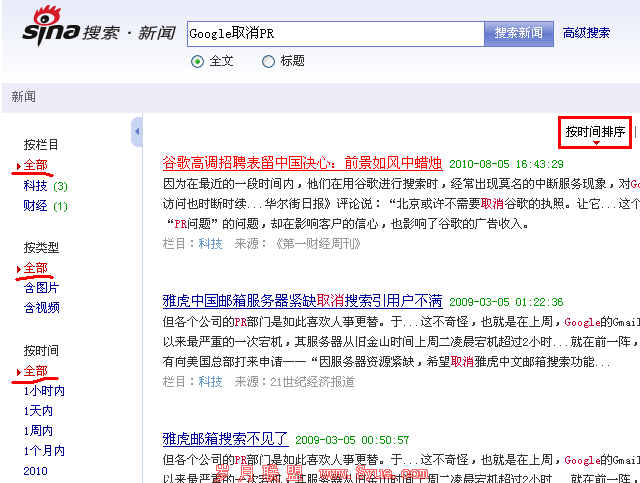Open article 雅虎中国邮箱服务器紧缺取消搜索引用户不满
Screen dimensions: 640x483
tap(302, 301)
